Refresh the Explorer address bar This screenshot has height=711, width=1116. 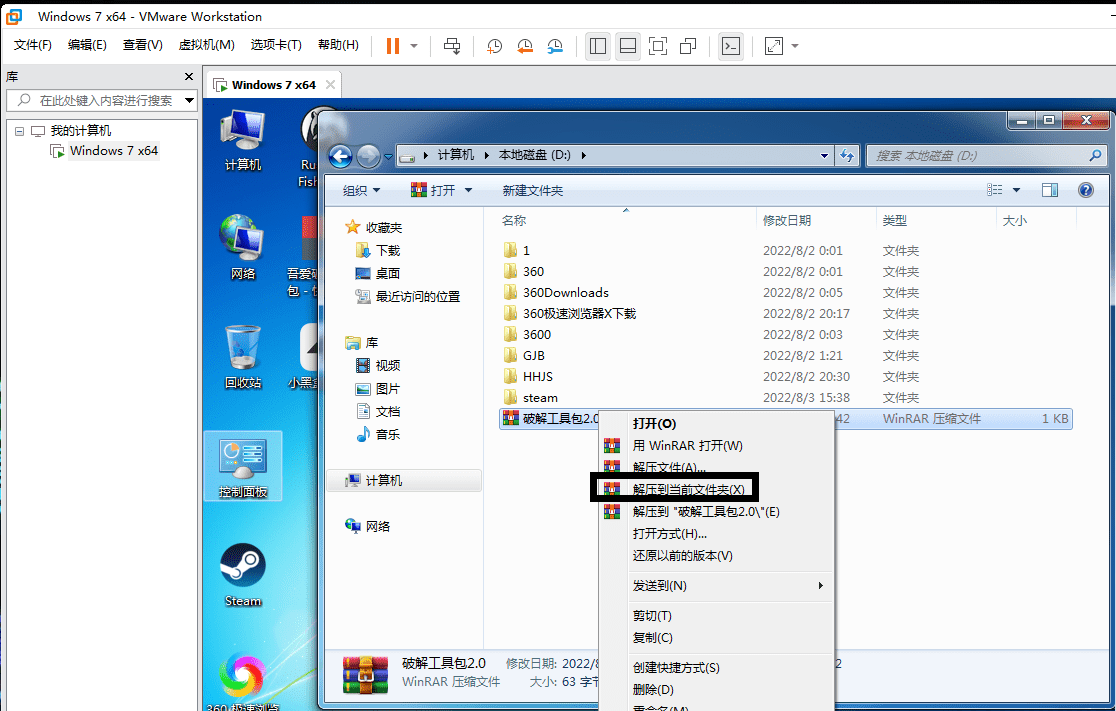point(847,155)
